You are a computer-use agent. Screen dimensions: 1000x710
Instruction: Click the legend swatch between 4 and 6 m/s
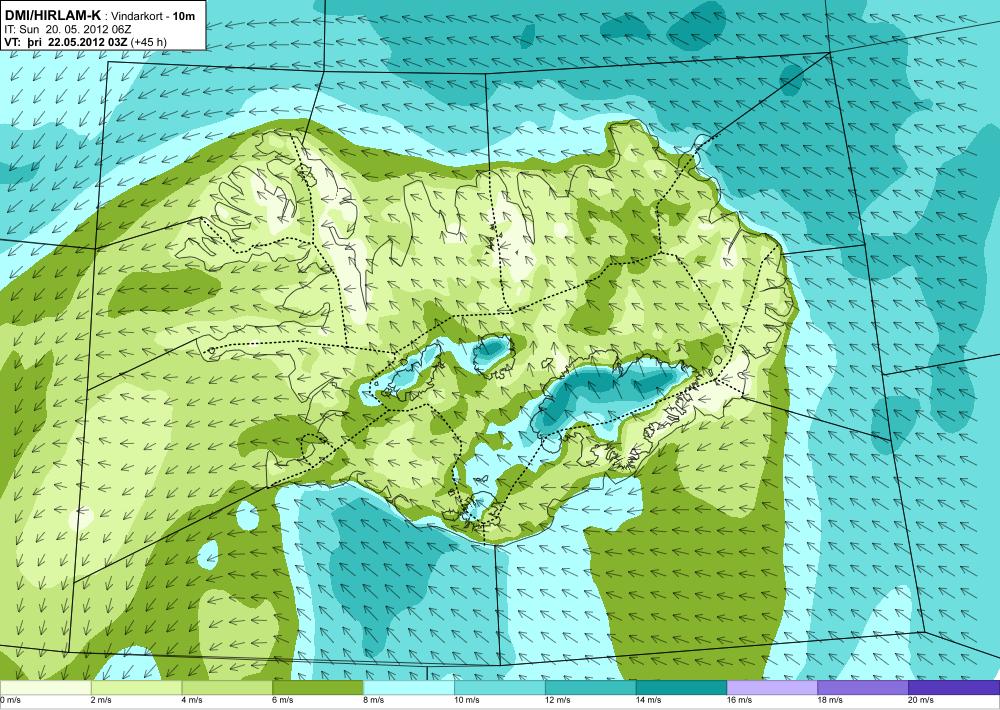(227, 688)
